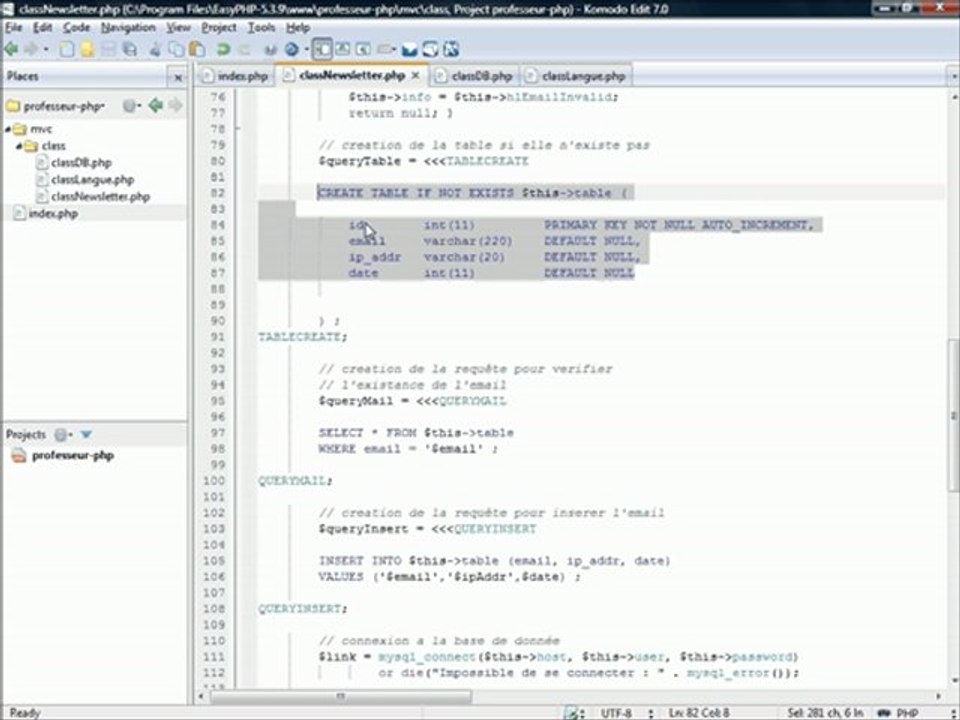Screen dimensions: 960x720
Task: Go to next directory in Places
Action: (175, 106)
